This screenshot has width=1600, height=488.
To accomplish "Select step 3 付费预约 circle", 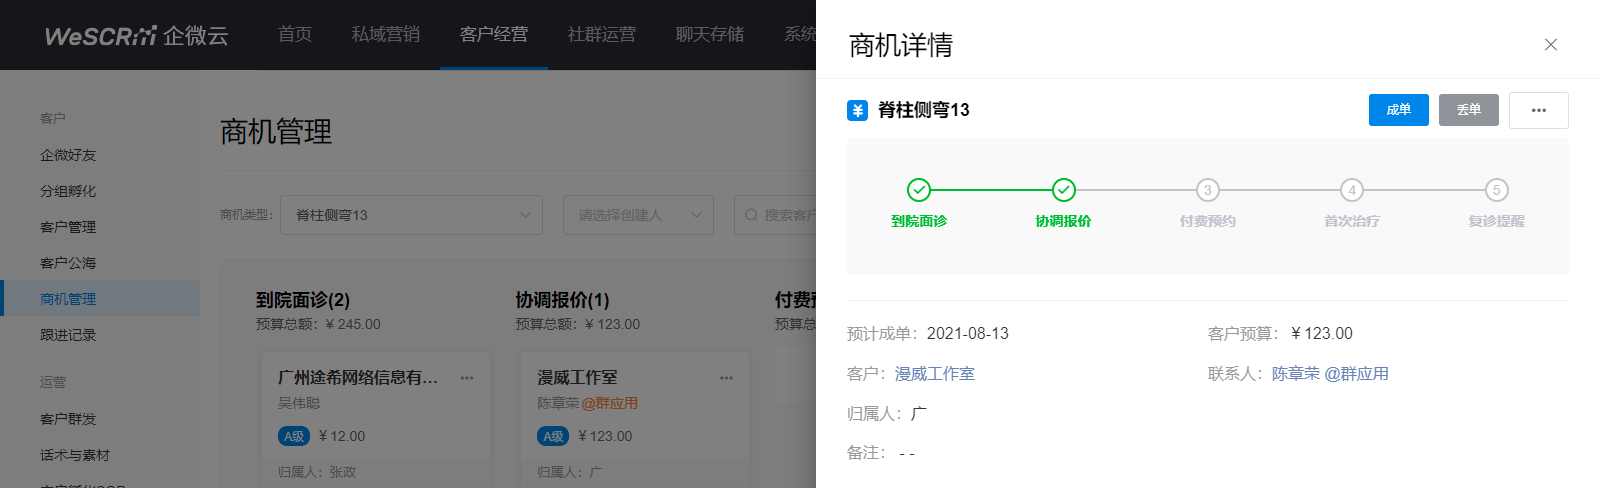I will tap(1207, 190).
